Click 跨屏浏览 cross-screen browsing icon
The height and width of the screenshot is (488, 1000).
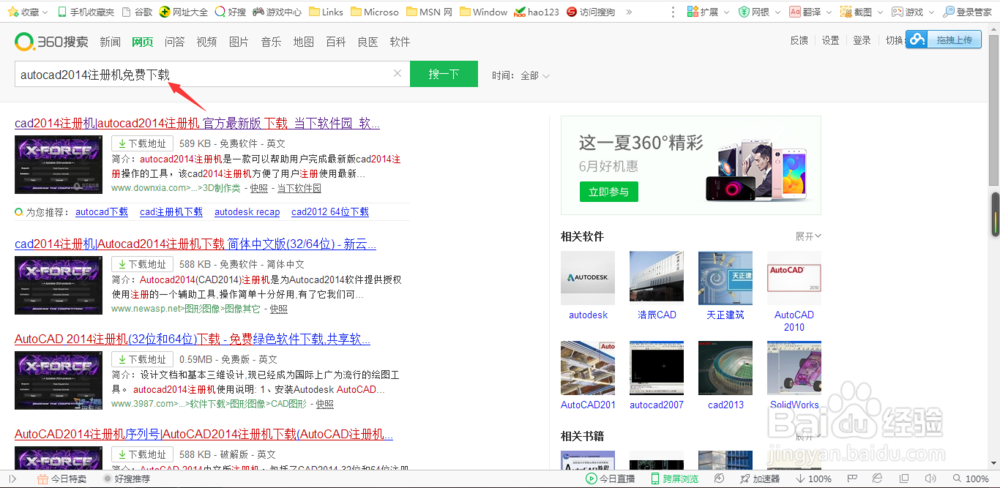(x=674, y=478)
